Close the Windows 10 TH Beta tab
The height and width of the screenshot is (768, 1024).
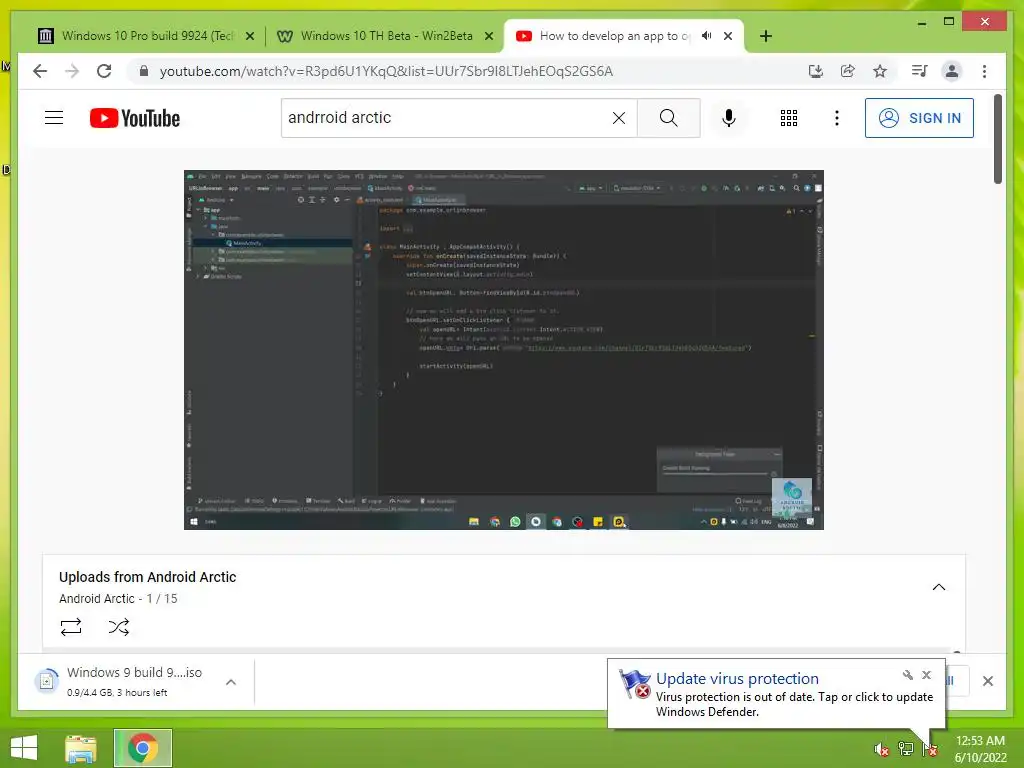[x=488, y=37]
